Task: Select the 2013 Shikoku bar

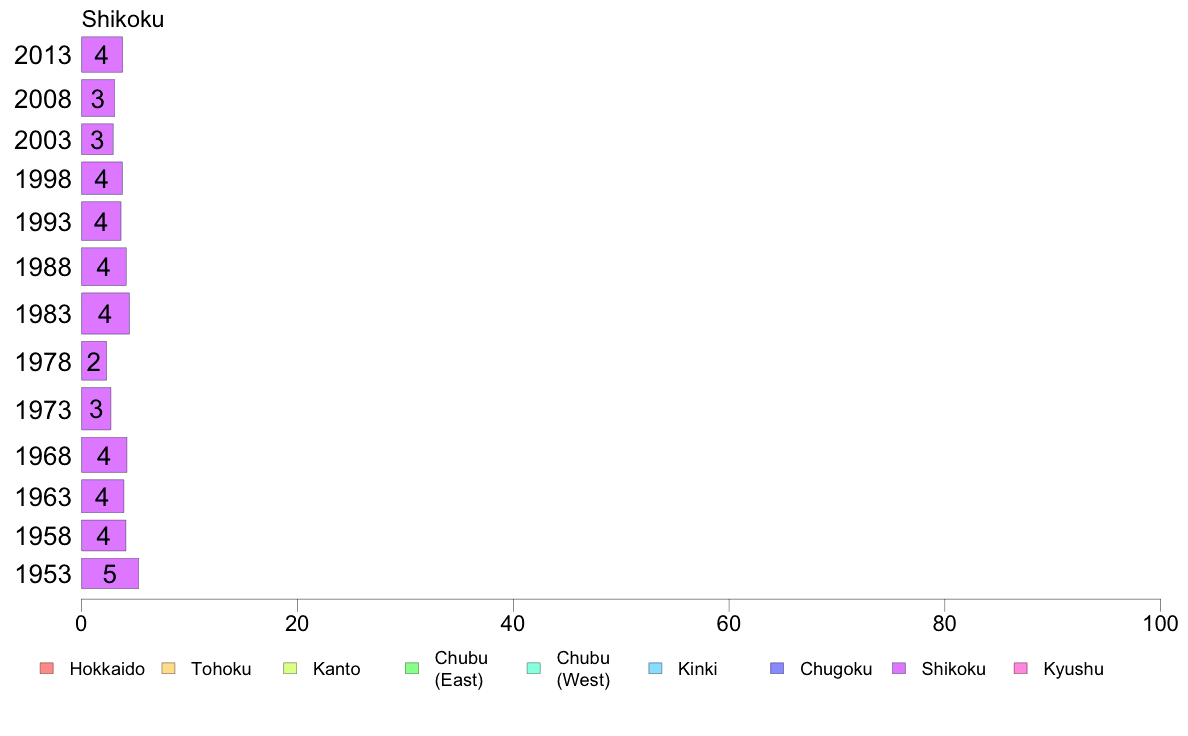Action: pyautogui.click(x=102, y=55)
